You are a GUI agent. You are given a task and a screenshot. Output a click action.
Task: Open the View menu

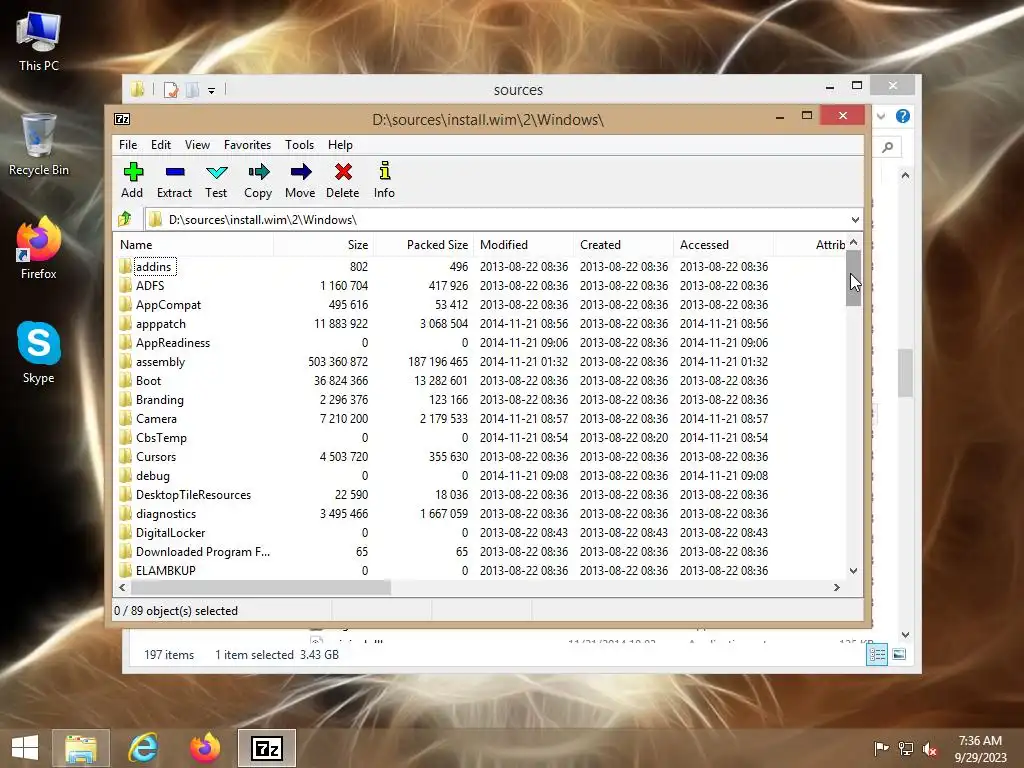coord(197,145)
